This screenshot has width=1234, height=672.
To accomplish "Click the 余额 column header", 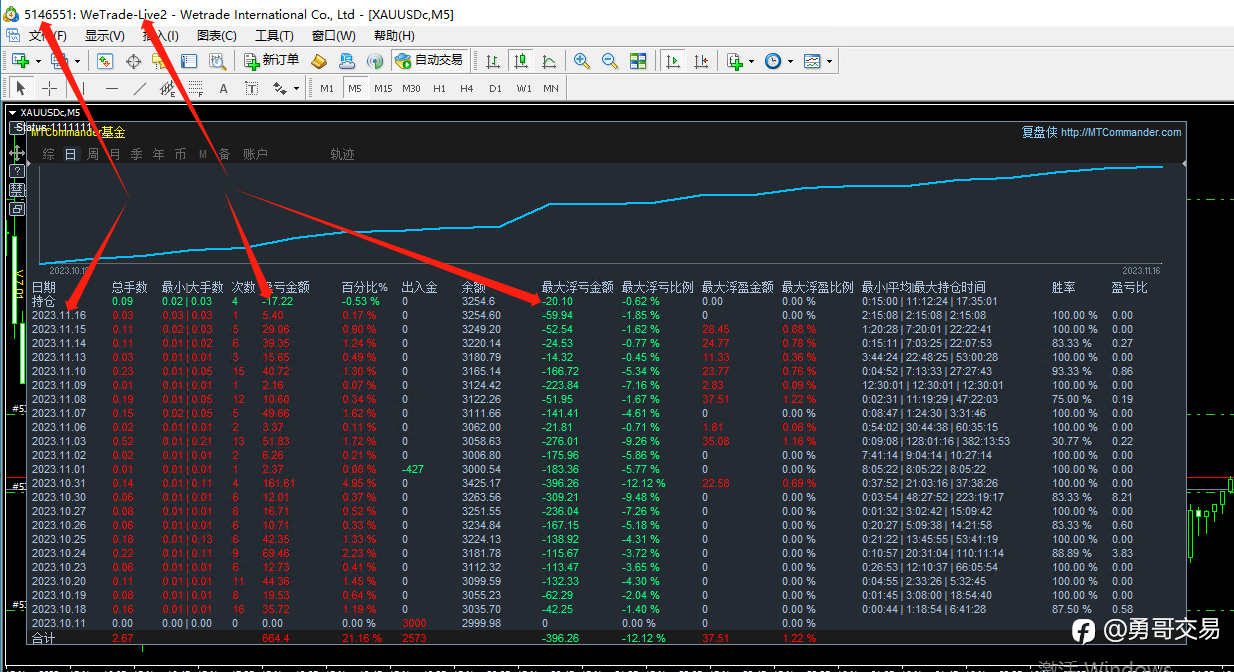I will (475, 287).
